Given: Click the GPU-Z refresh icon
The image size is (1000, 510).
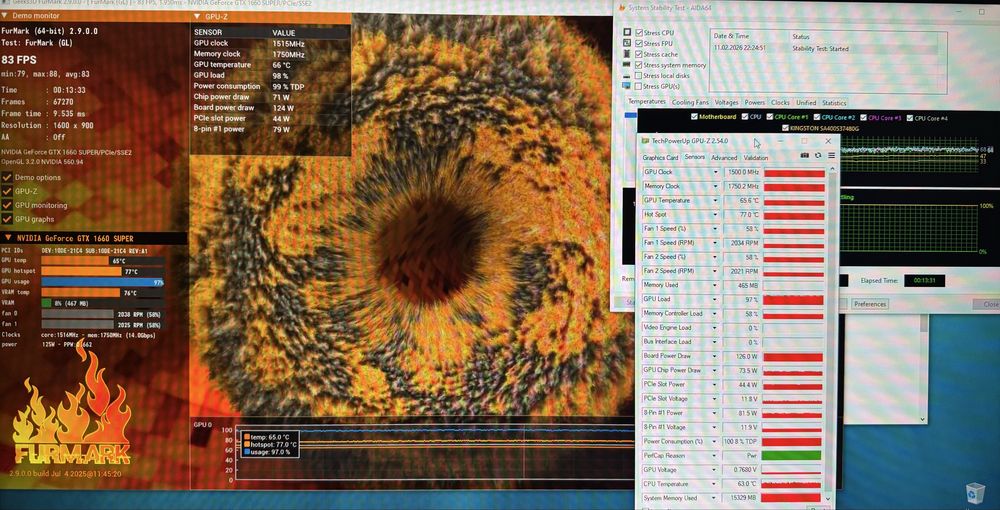Looking at the screenshot, I should point(818,156).
